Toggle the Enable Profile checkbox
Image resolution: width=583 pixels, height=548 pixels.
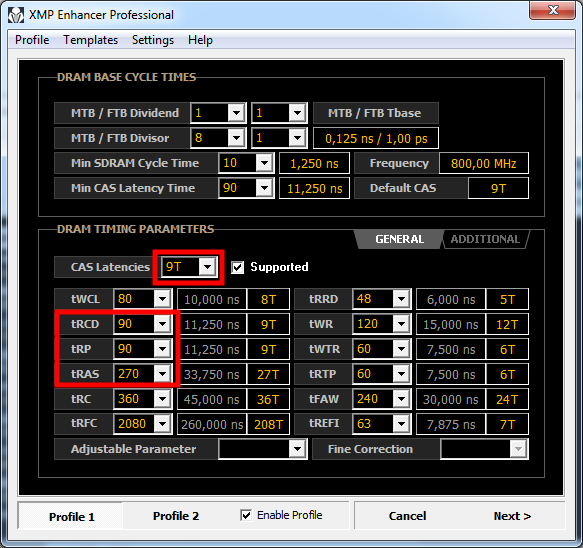pos(246,515)
